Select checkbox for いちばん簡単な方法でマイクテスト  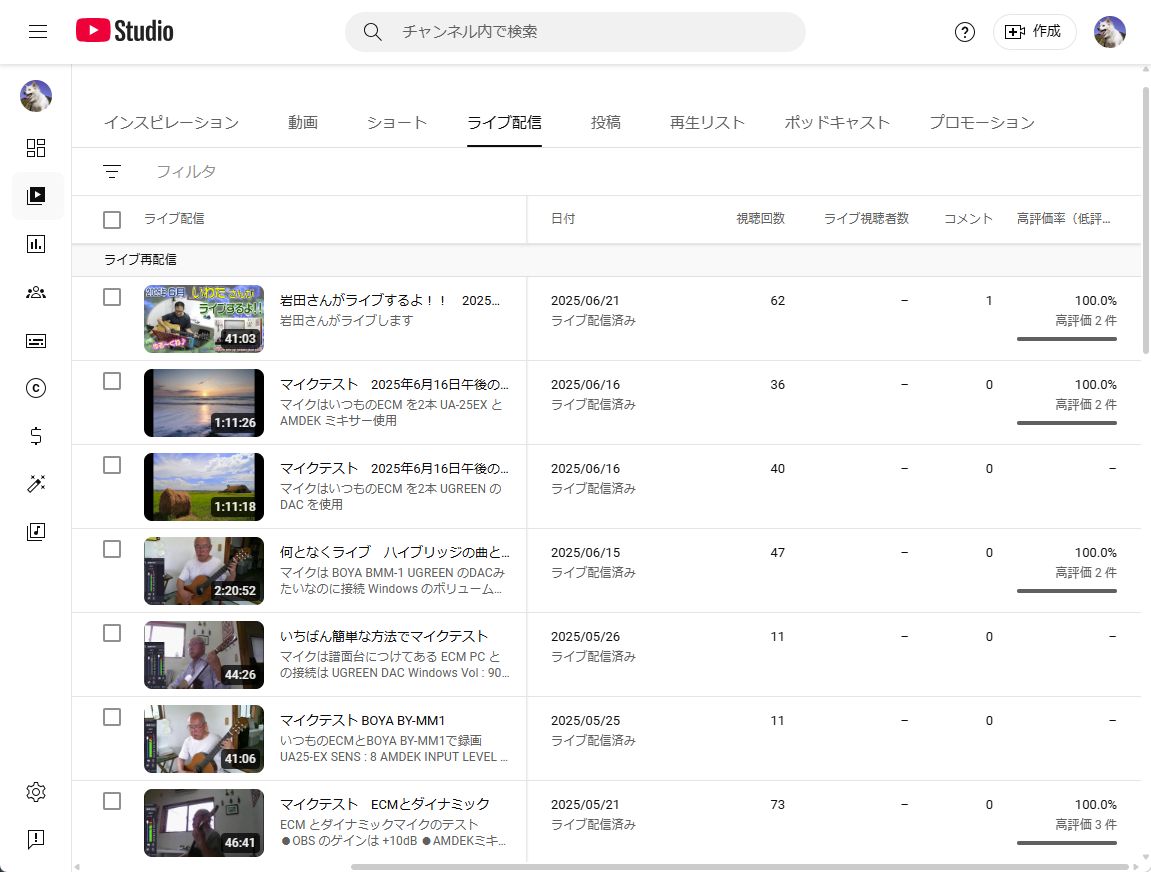click(112, 633)
